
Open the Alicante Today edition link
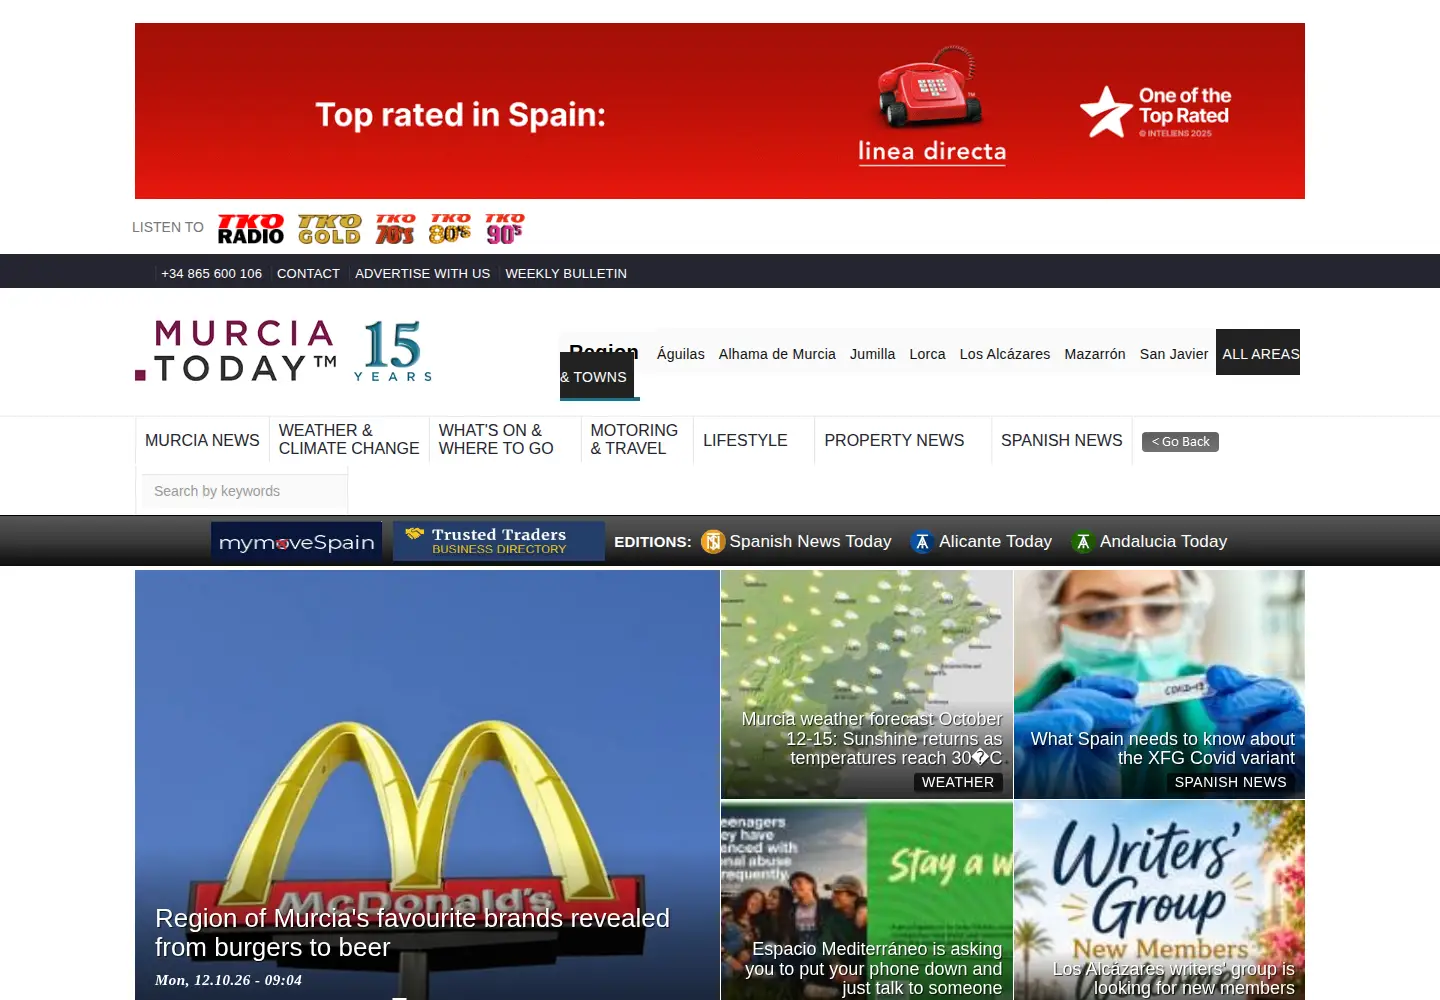tap(995, 541)
